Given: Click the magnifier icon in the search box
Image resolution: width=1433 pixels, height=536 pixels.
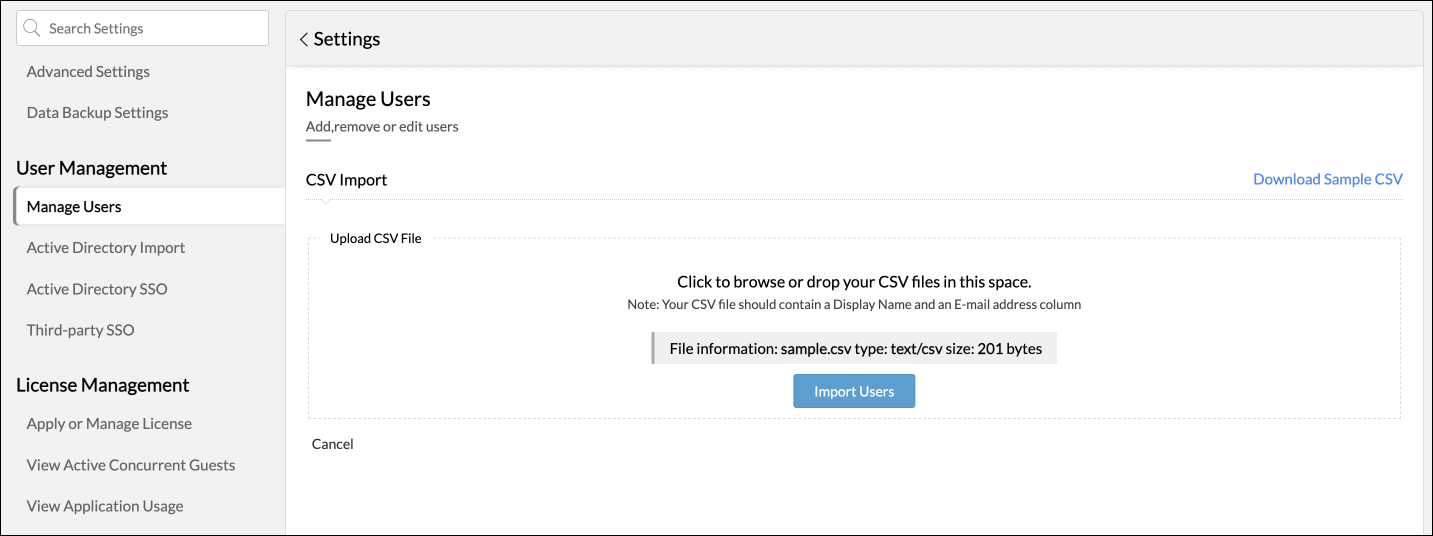Looking at the screenshot, I should (32, 29).
